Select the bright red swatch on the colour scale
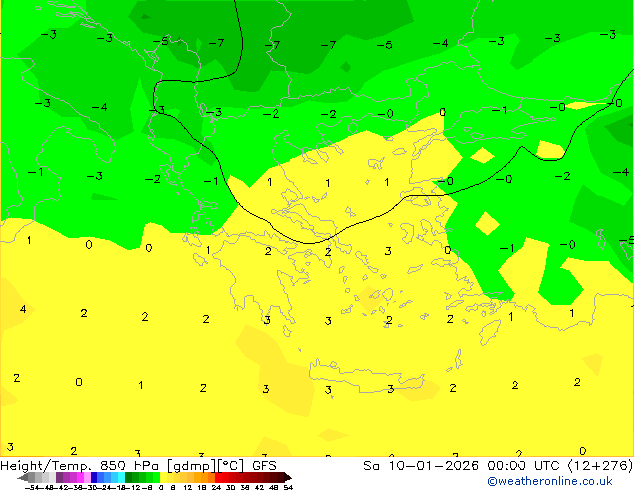This screenshot has height=490, width=634. pyautogui.click(x=218, y=477)
